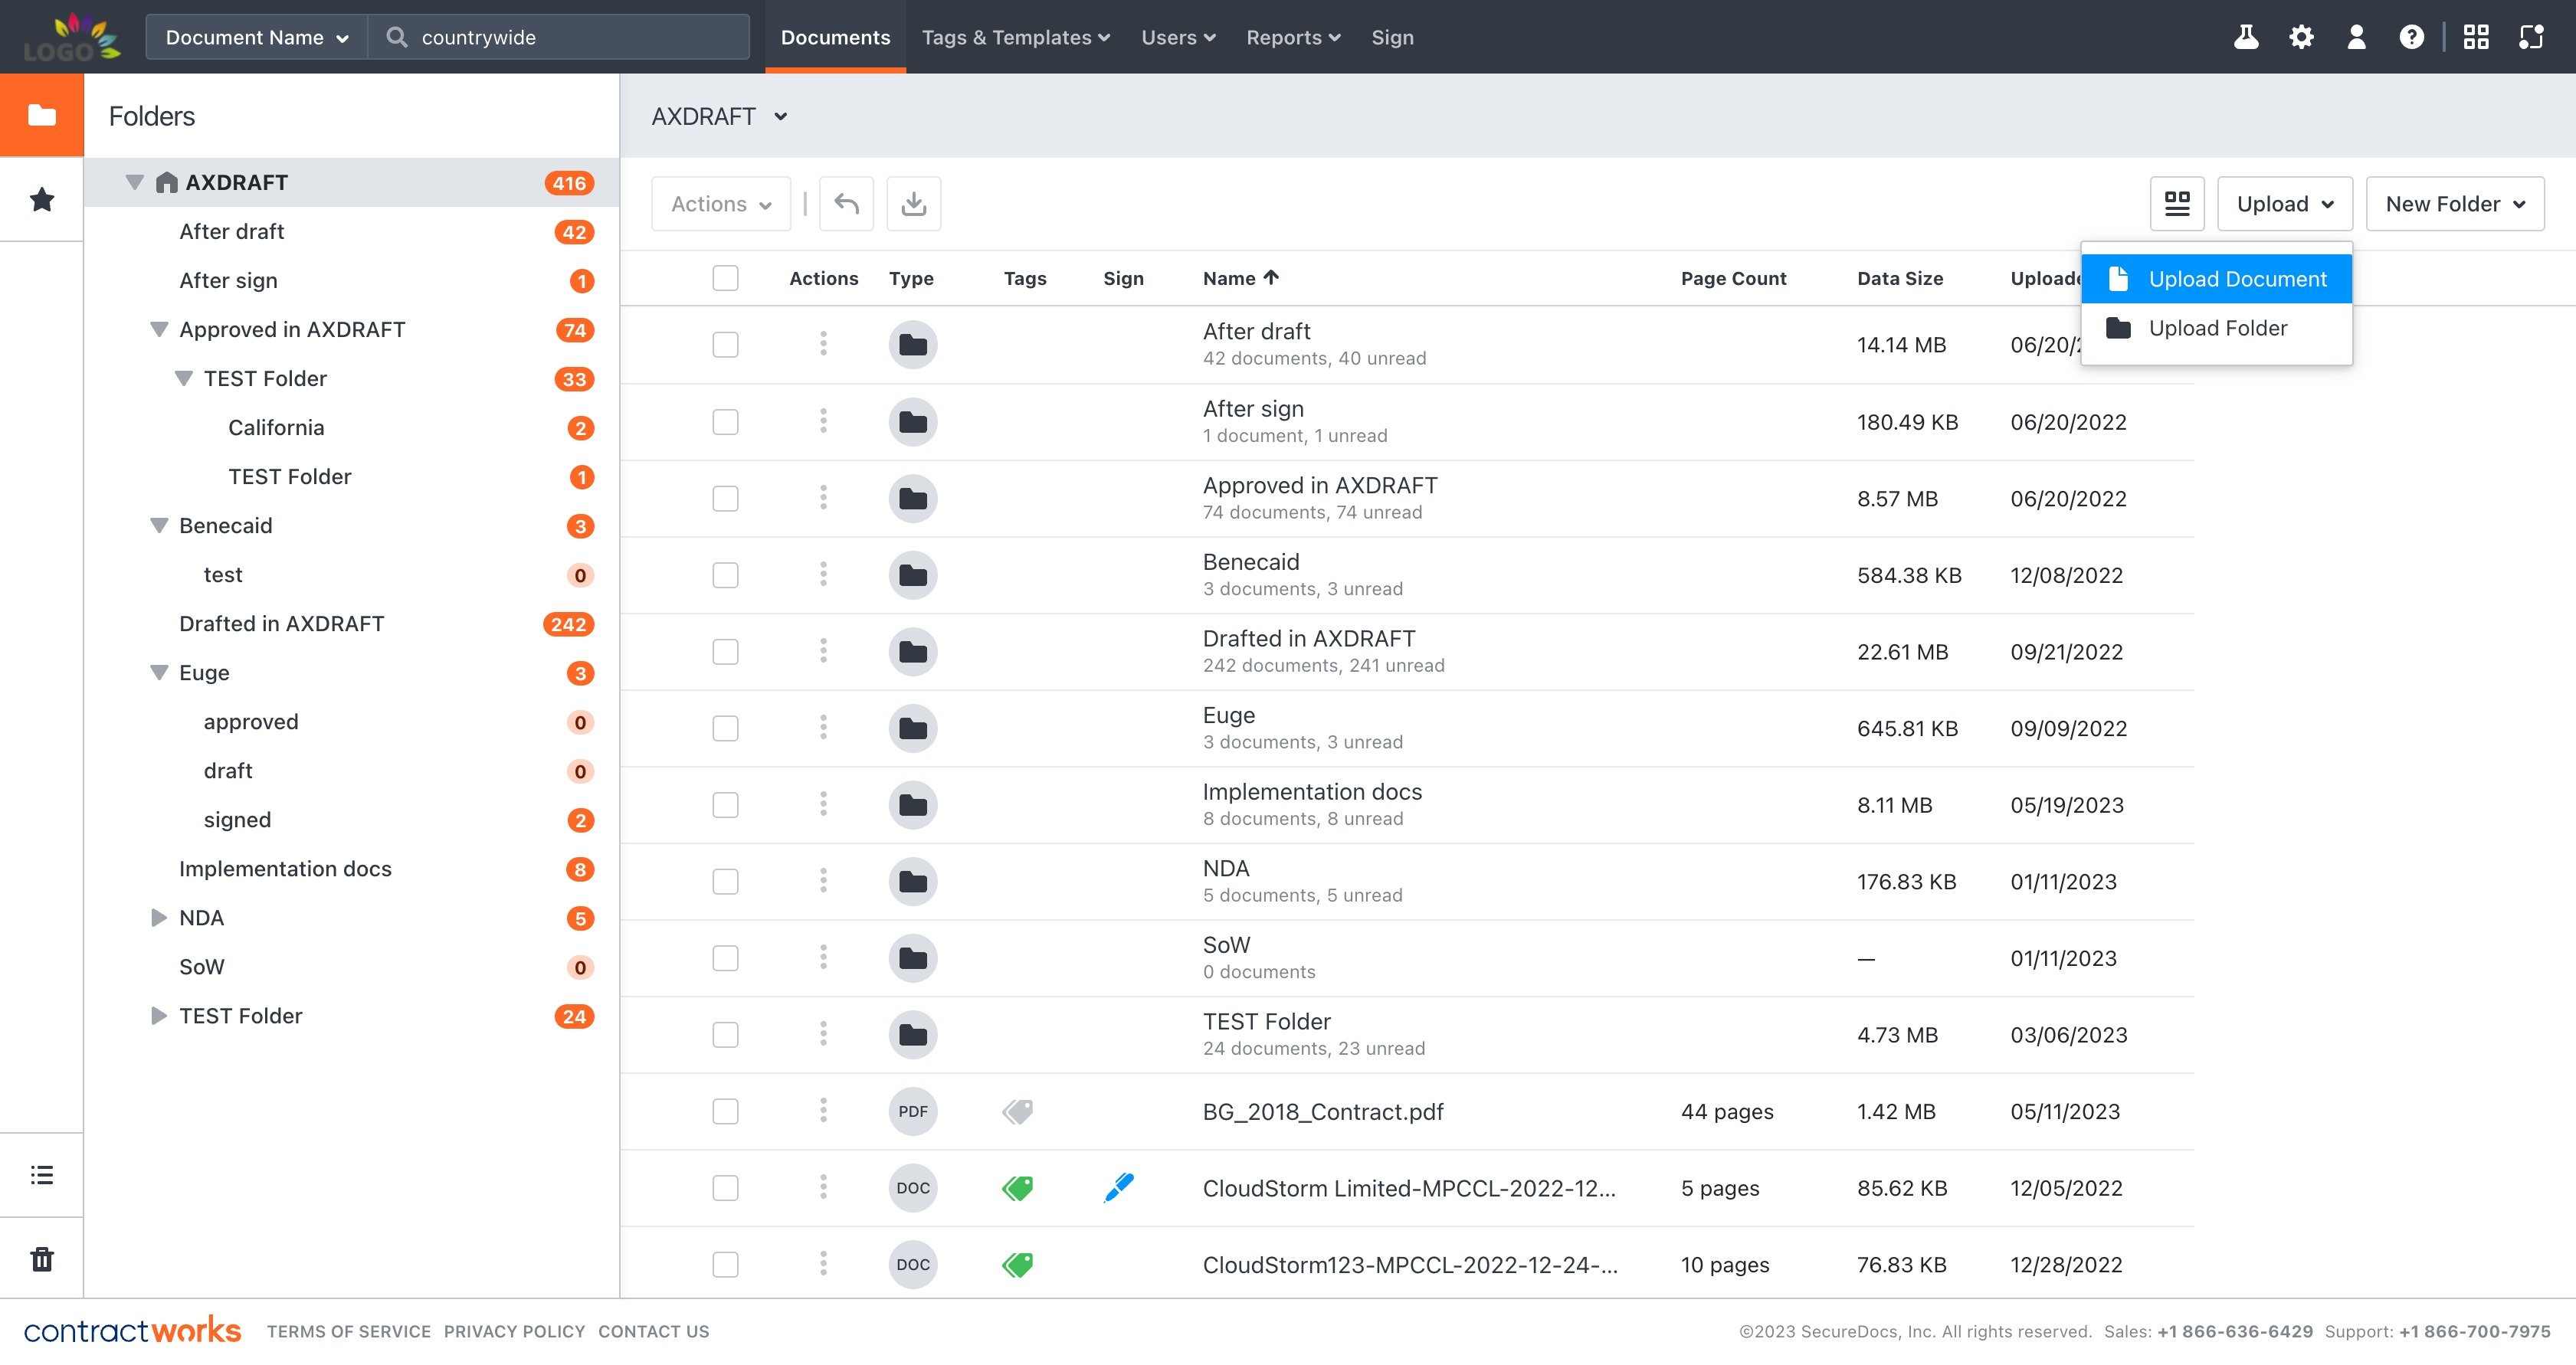Viewport: 2576px width, 1365px height.
Task: Click the blue sign pen icon
Action: 1119,1187
